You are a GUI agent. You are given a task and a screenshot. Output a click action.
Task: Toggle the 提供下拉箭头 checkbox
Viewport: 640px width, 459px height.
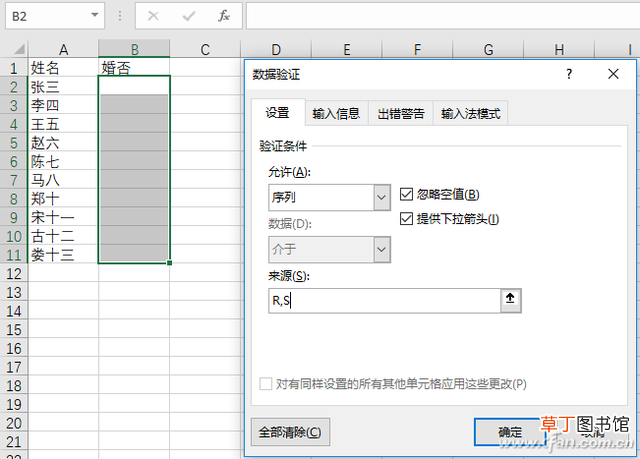coord(406,219)
